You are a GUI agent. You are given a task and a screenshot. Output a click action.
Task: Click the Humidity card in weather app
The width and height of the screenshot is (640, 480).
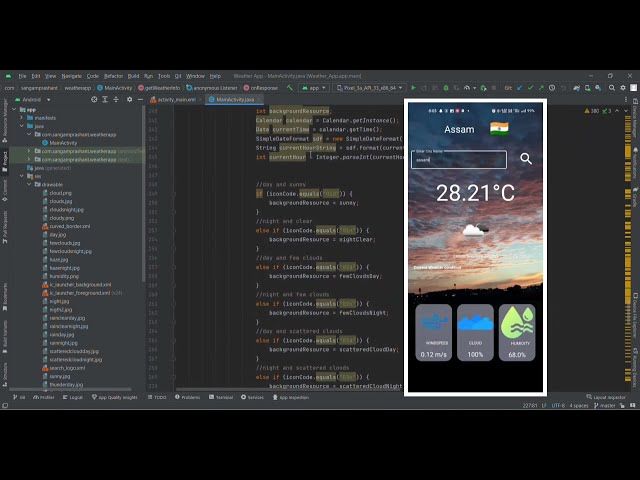pyautogui.click(x=517, y=332)
